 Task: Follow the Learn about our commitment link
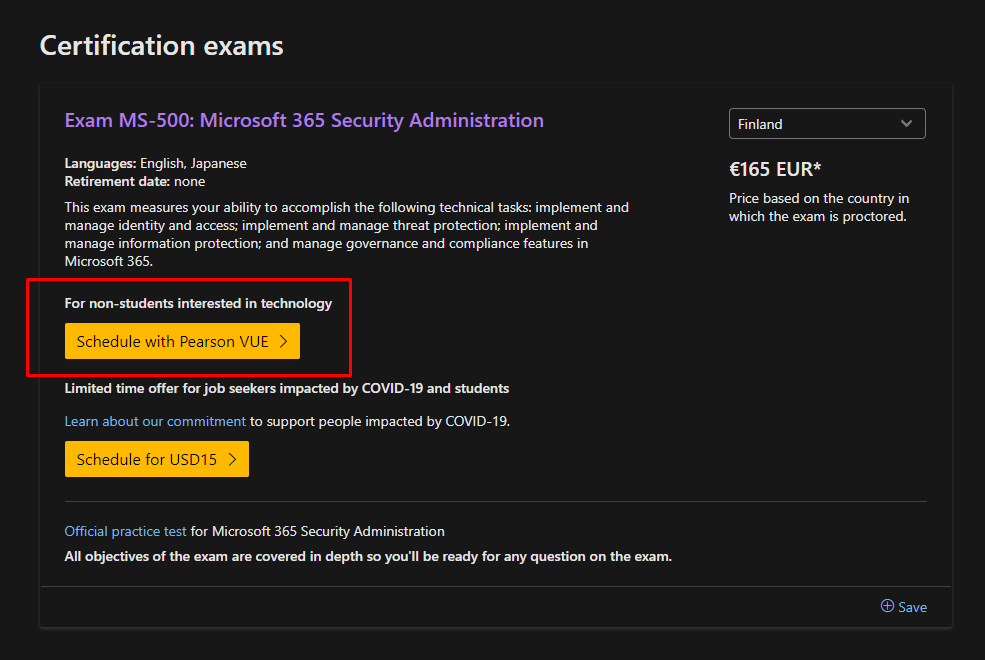155,421
